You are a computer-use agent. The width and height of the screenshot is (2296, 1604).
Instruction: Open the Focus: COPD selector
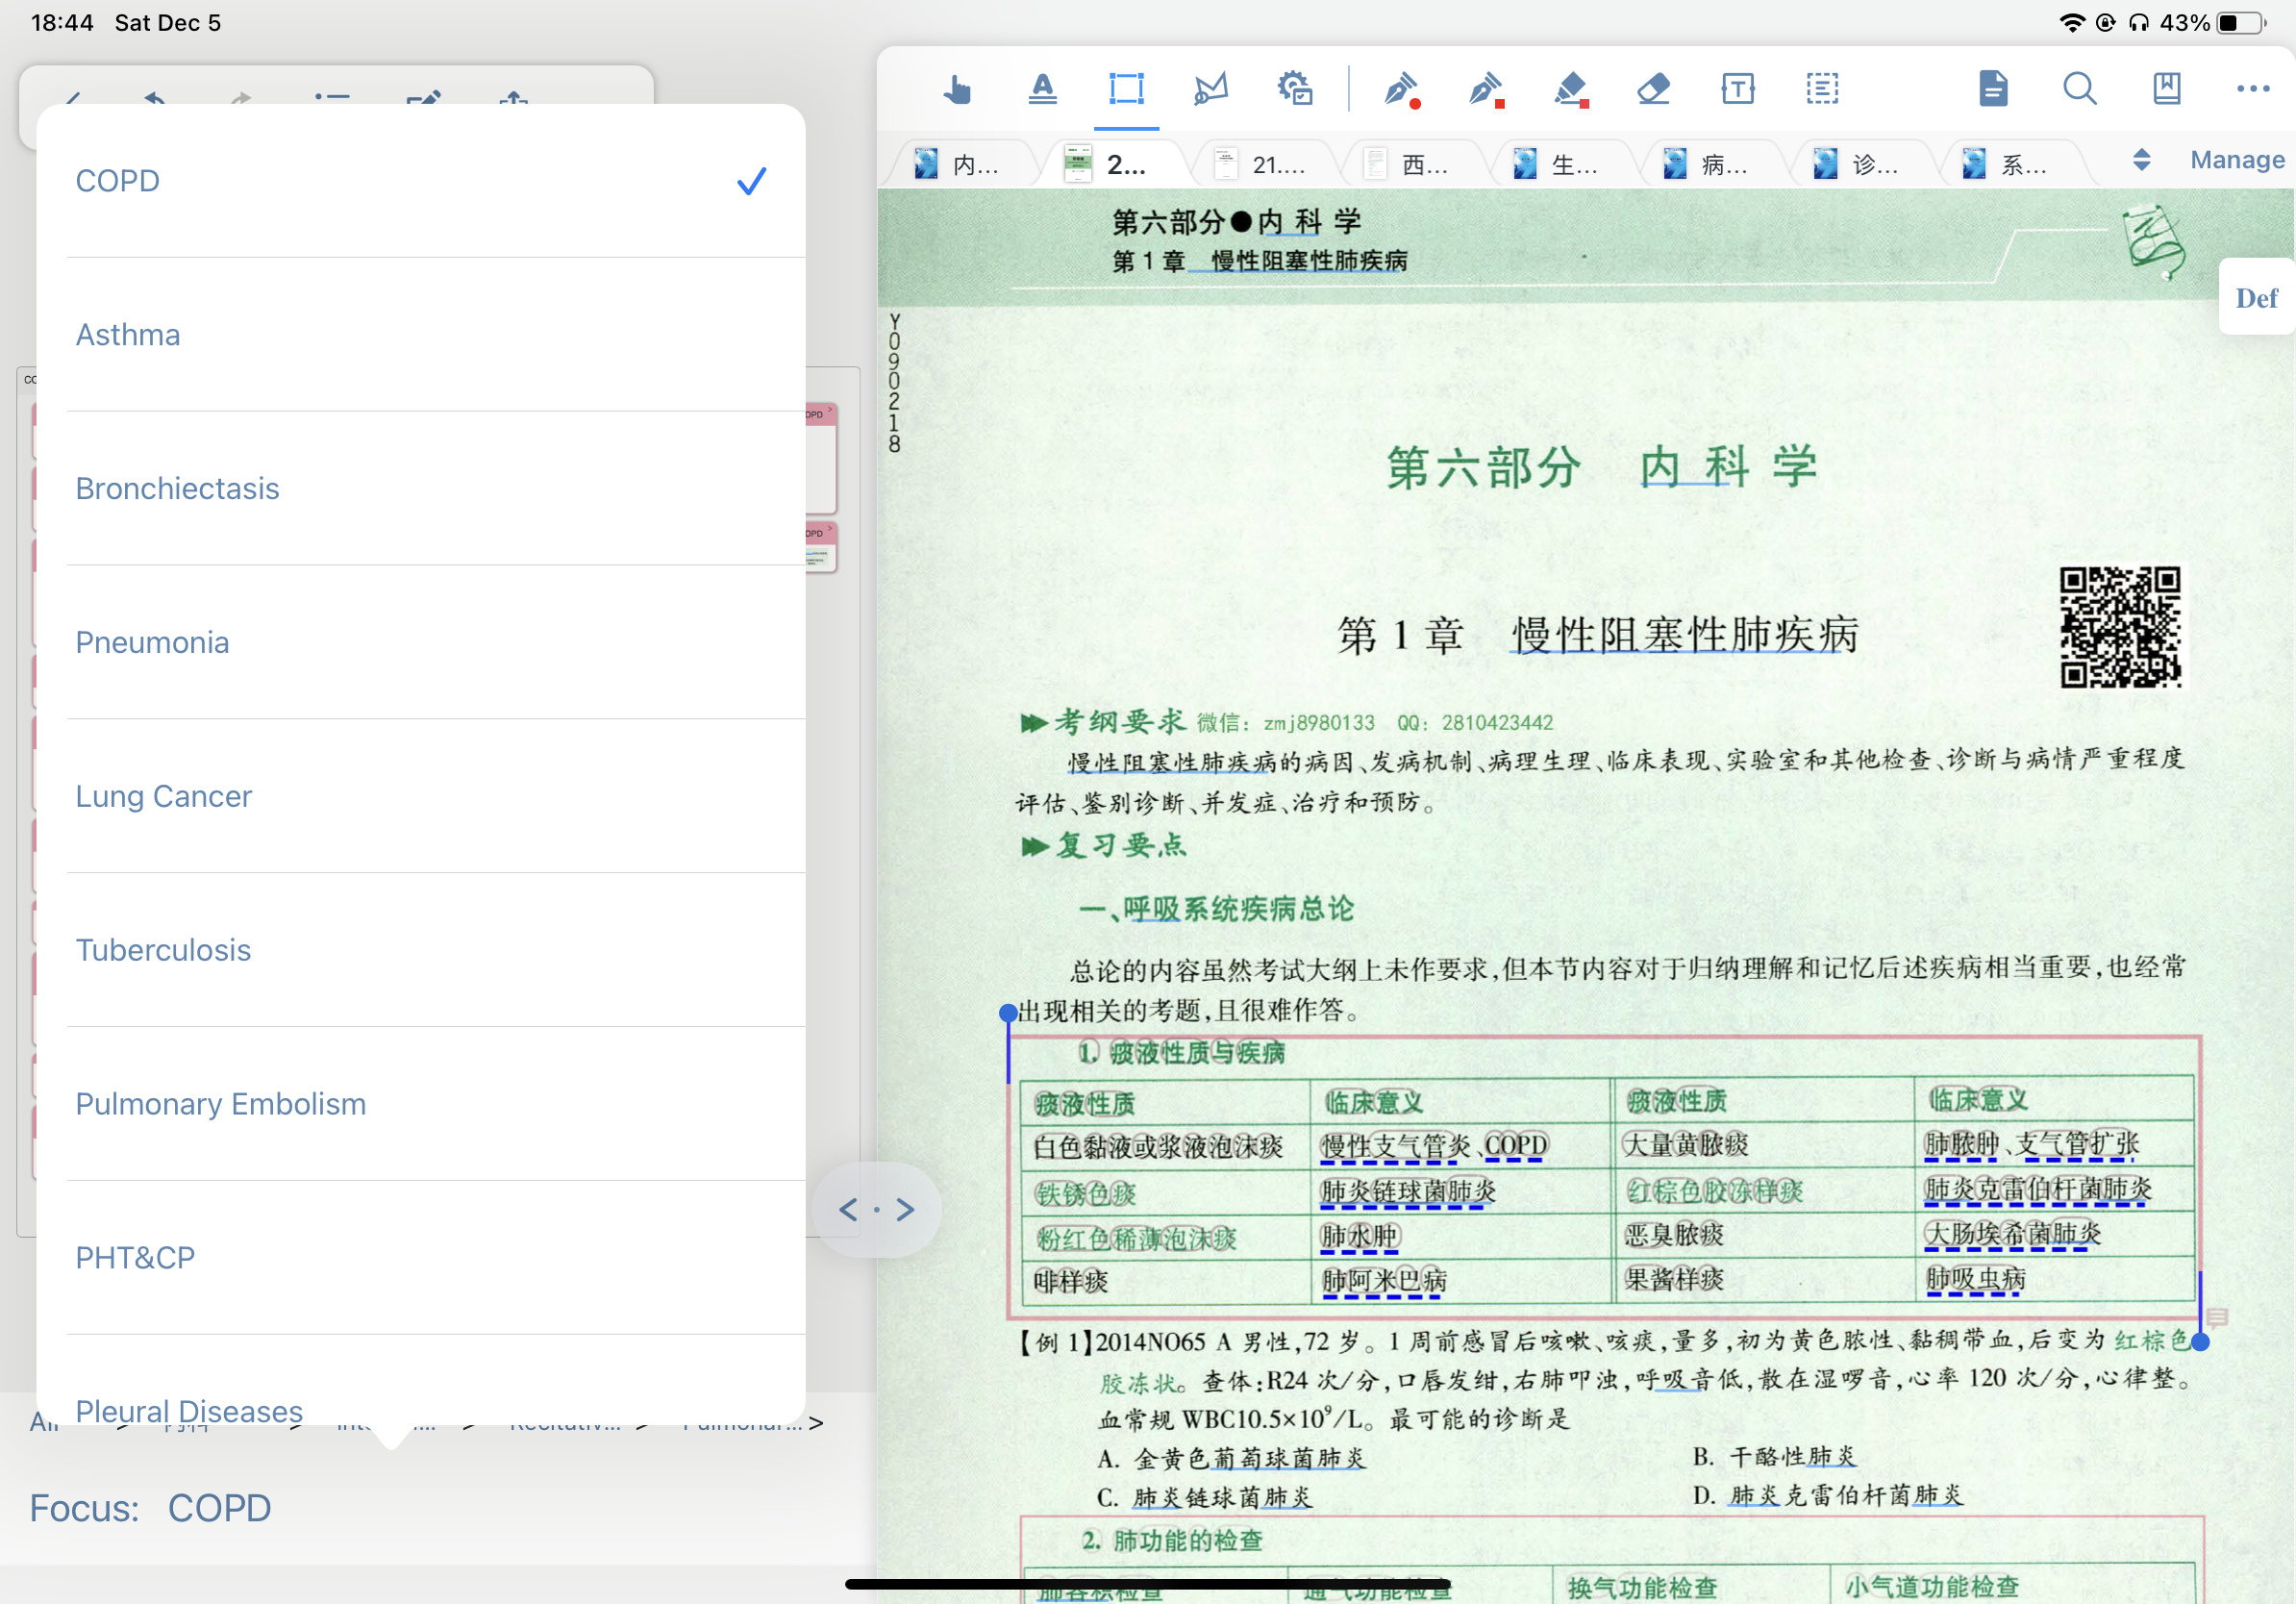click(x=150, y=1508)
